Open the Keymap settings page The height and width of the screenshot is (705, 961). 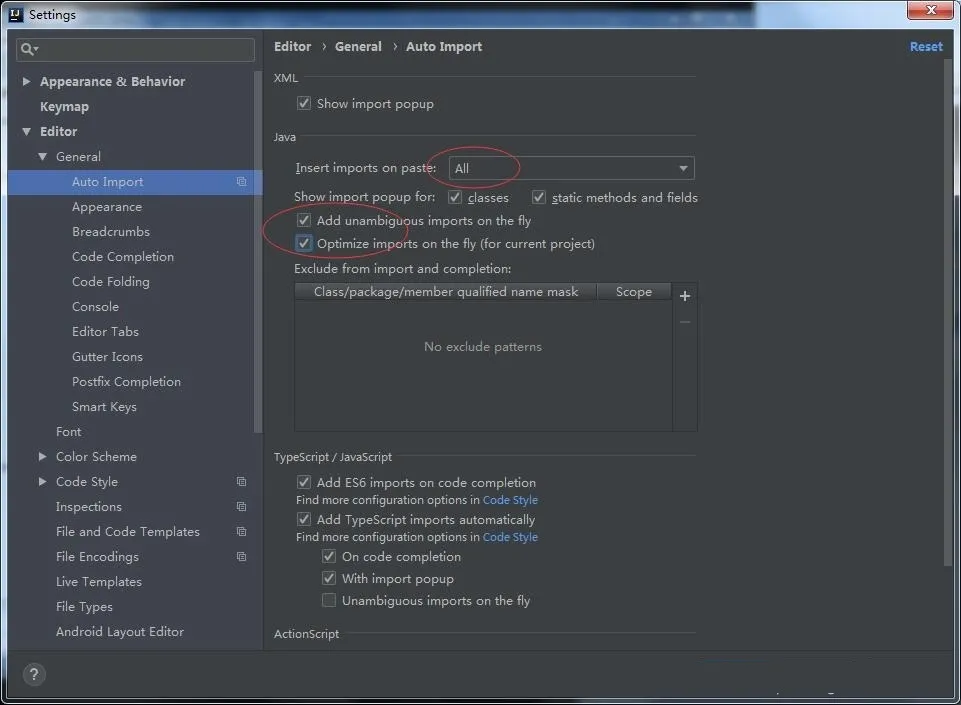(x=64, y=107)
